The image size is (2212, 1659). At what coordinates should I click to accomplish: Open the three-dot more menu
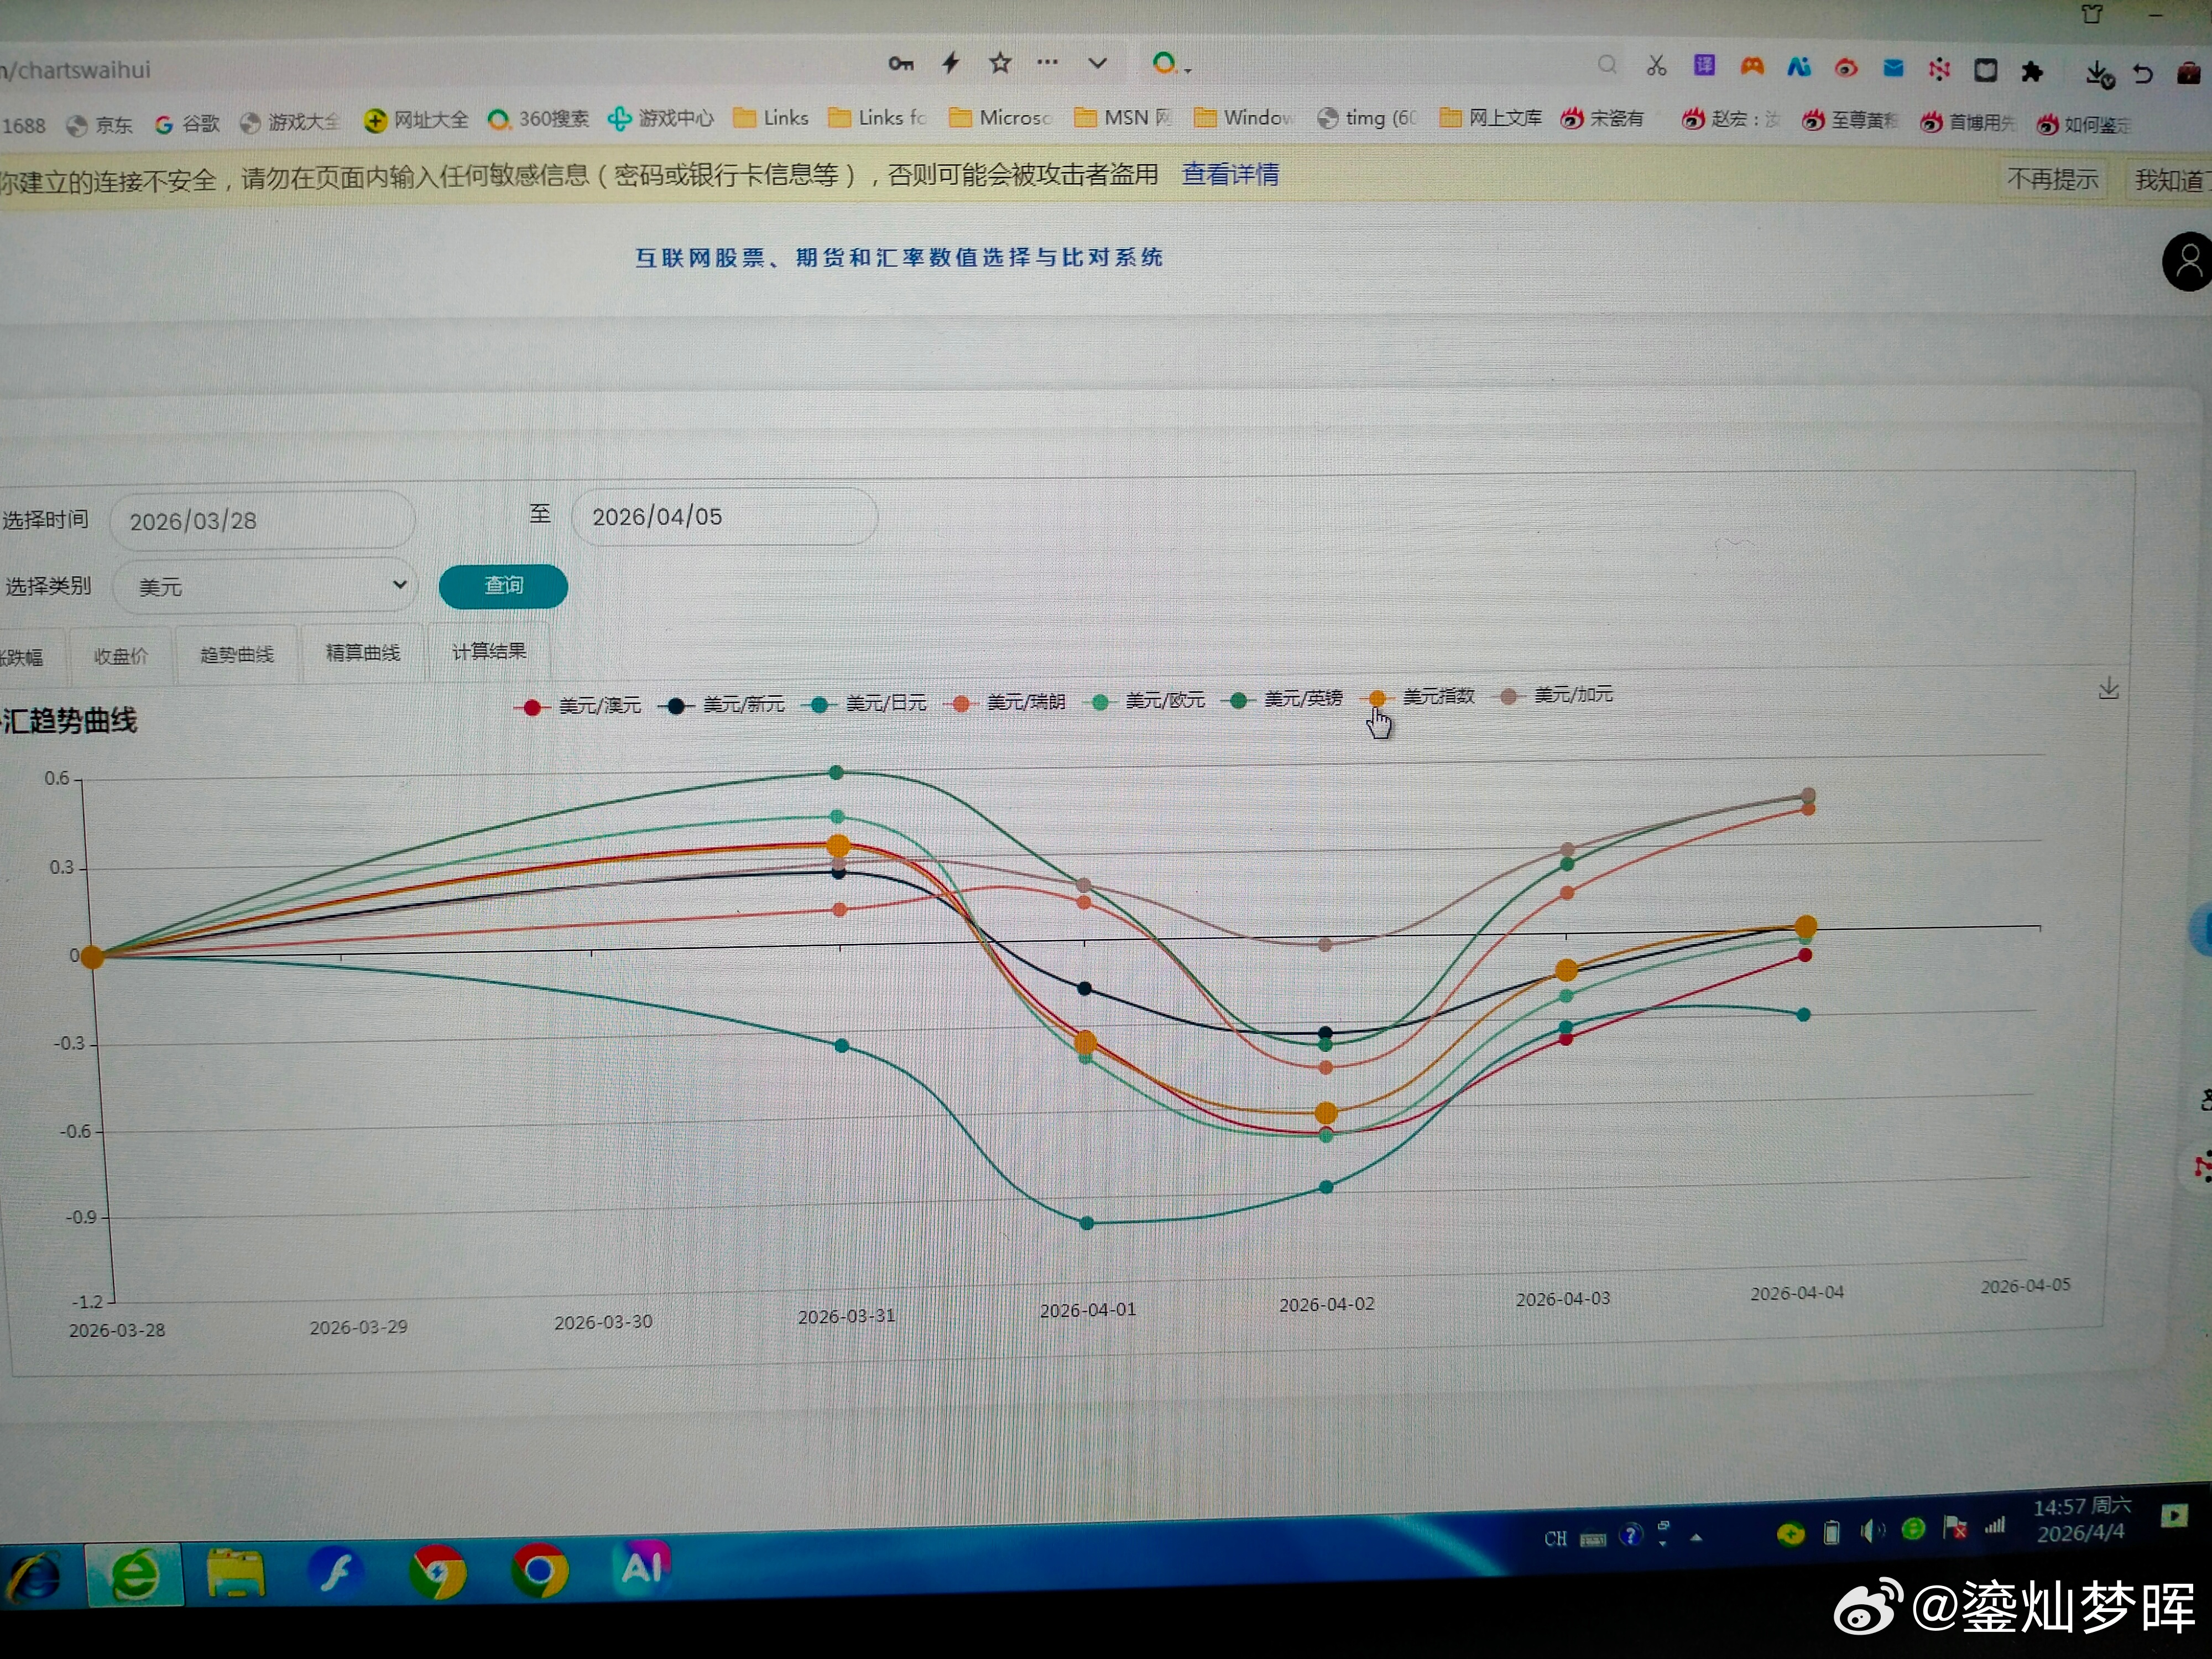(1047, 63)
